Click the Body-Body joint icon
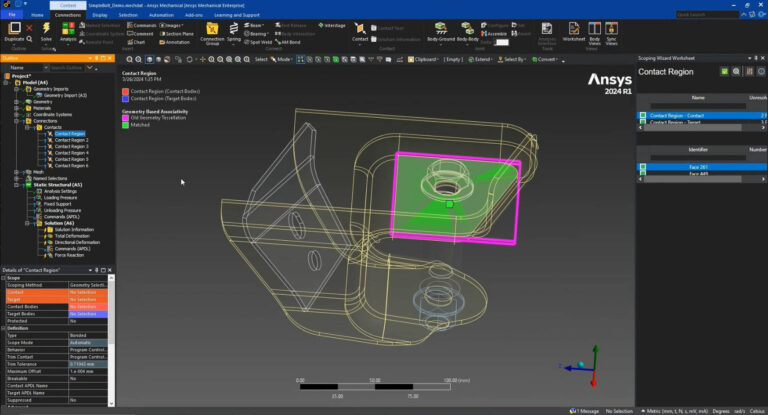 tap(467, 28)
